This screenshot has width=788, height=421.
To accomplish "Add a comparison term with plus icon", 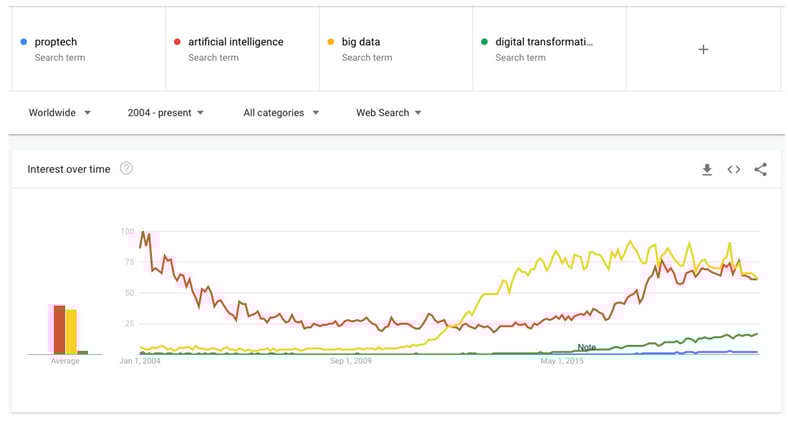I will pyautogui.click(x=704, y=49).
